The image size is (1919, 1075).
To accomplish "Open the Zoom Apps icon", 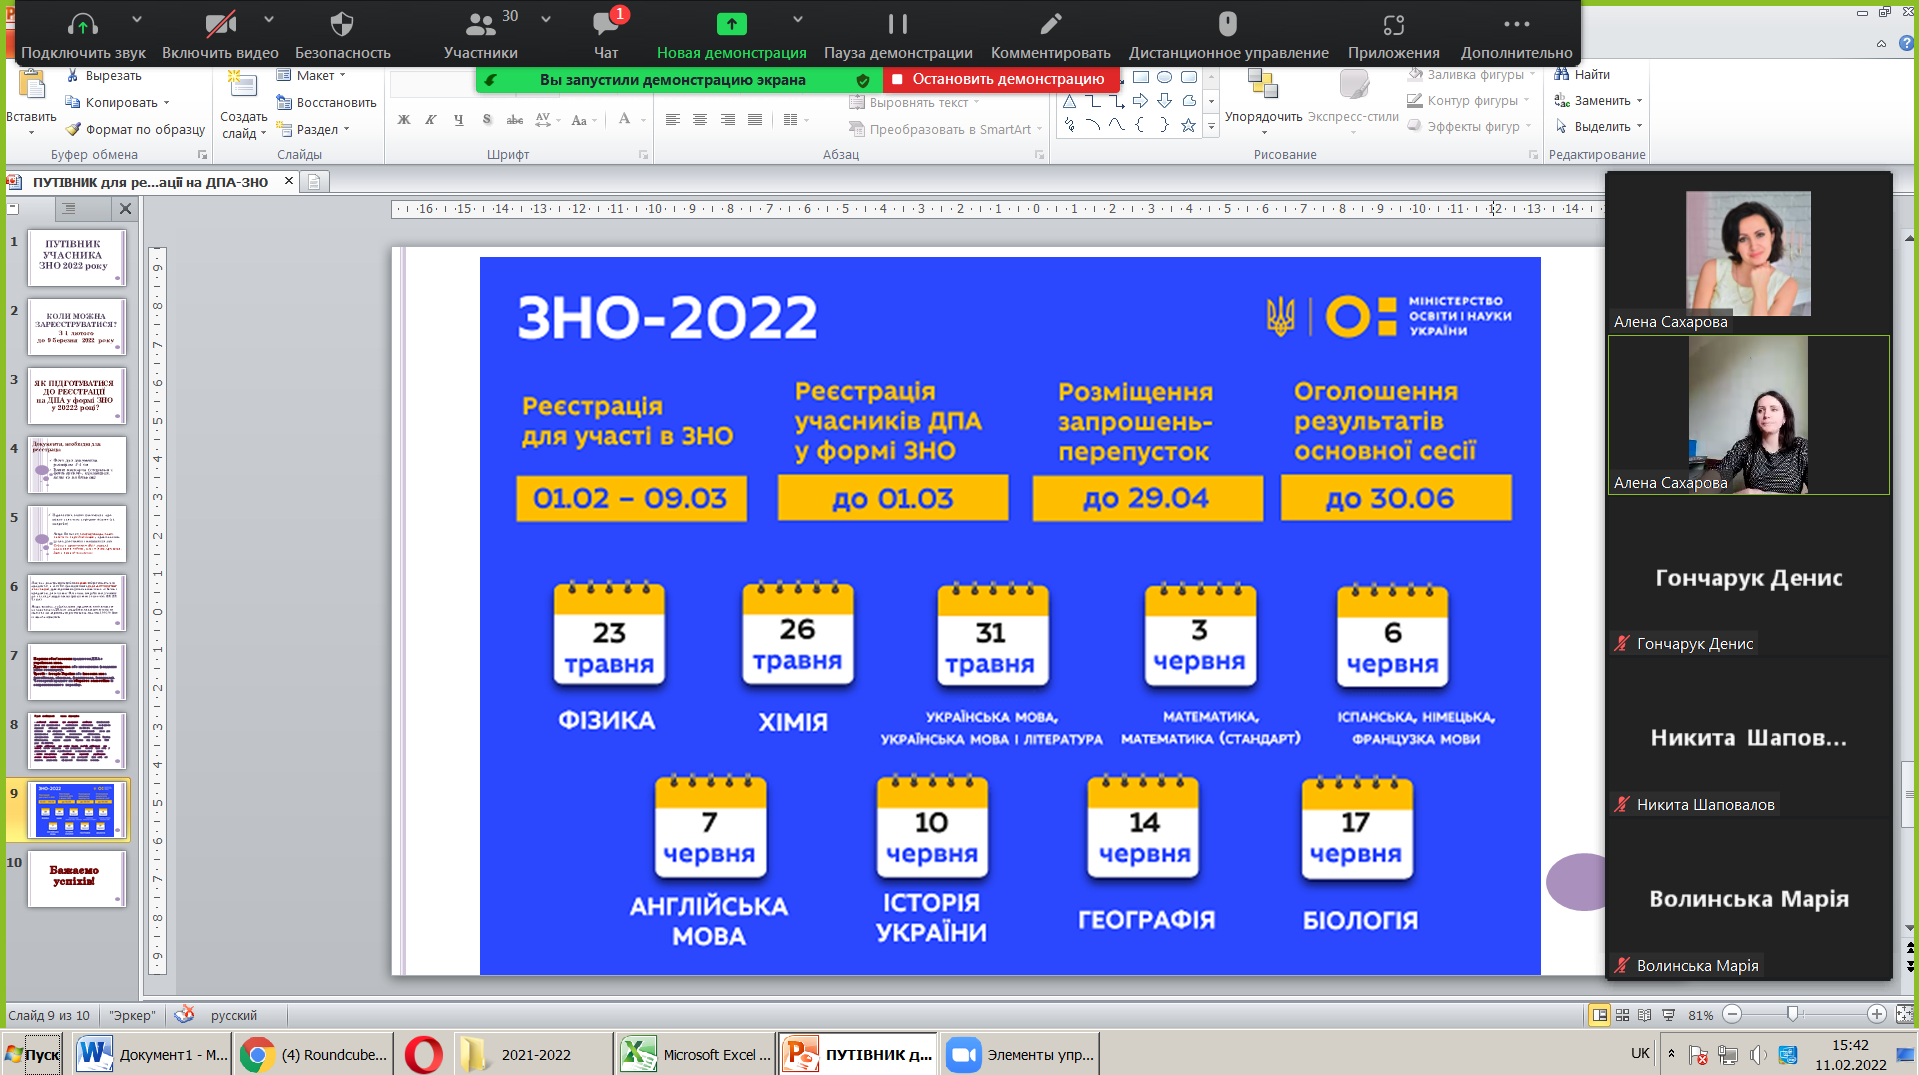I will [x=1393, y=25].
